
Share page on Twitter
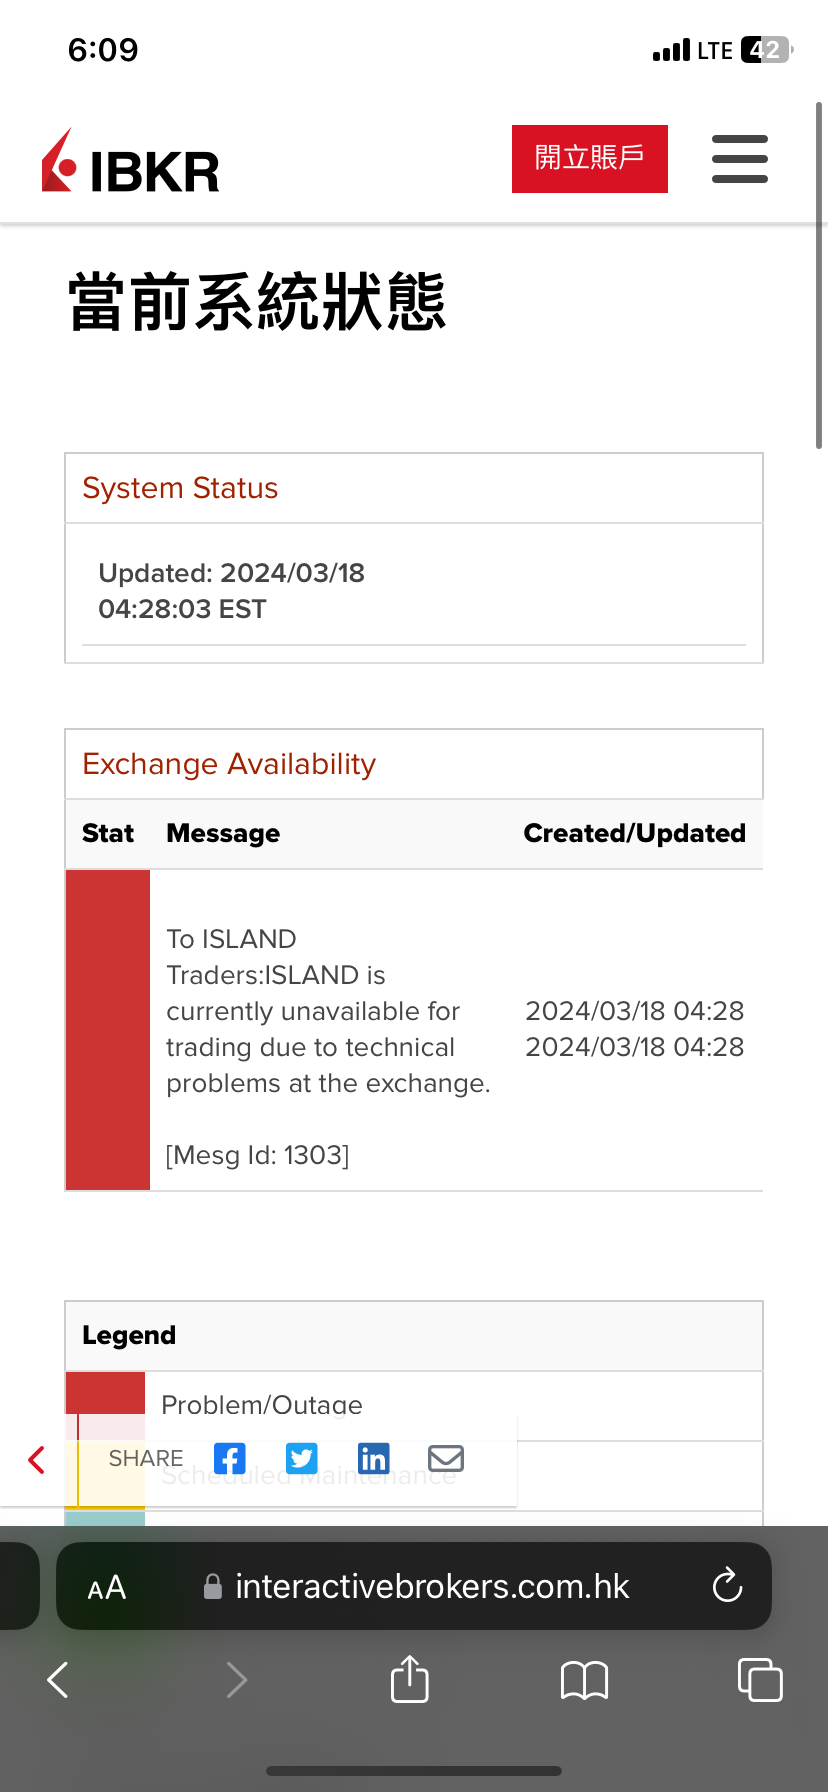coord(301,1458)
